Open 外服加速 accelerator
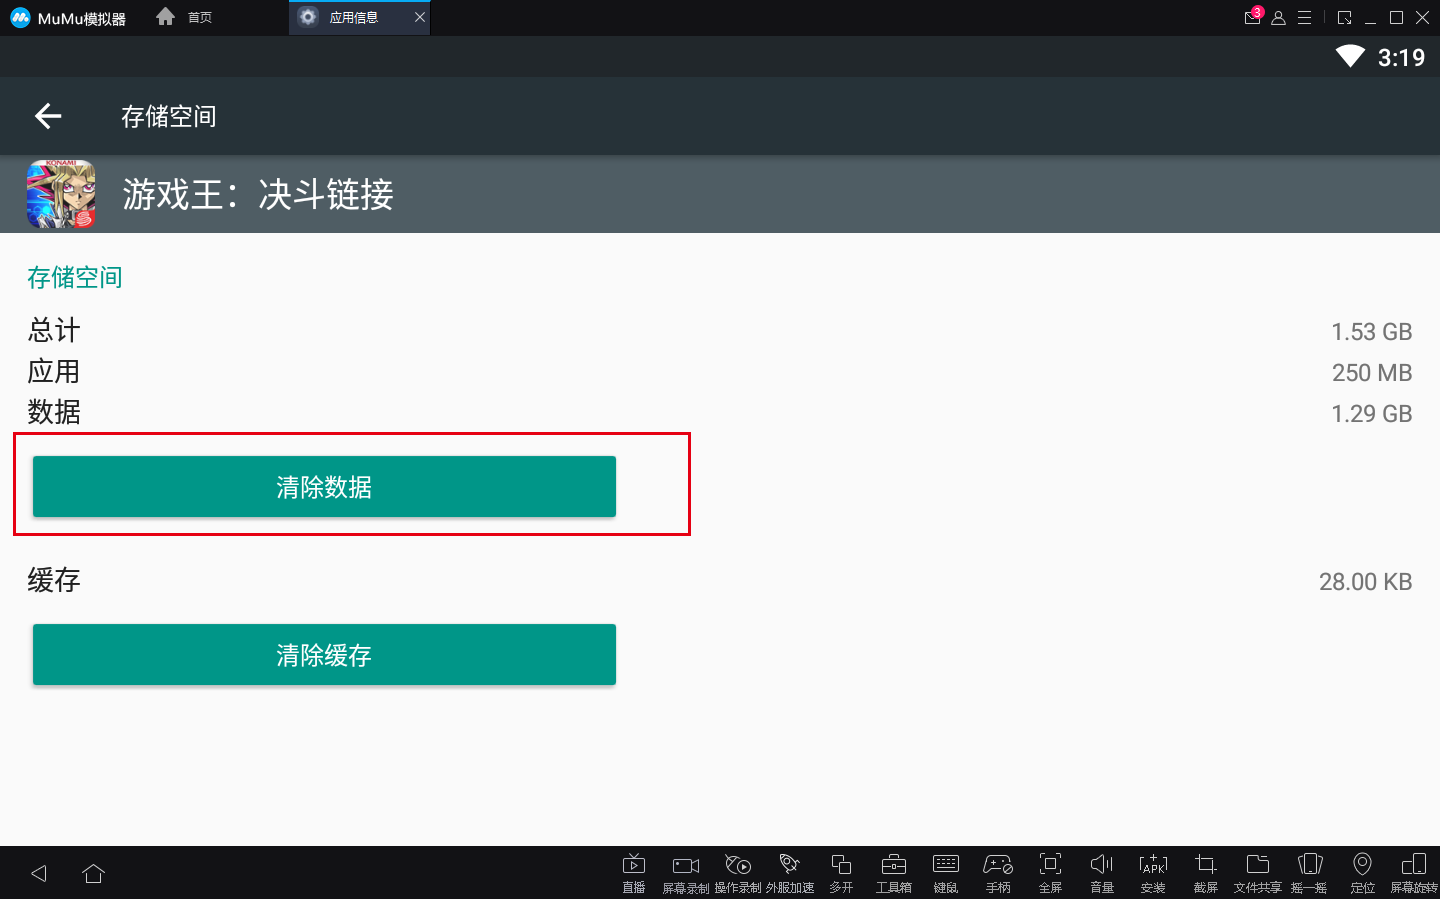This screenshot has height=899, width=1440. 790,872
